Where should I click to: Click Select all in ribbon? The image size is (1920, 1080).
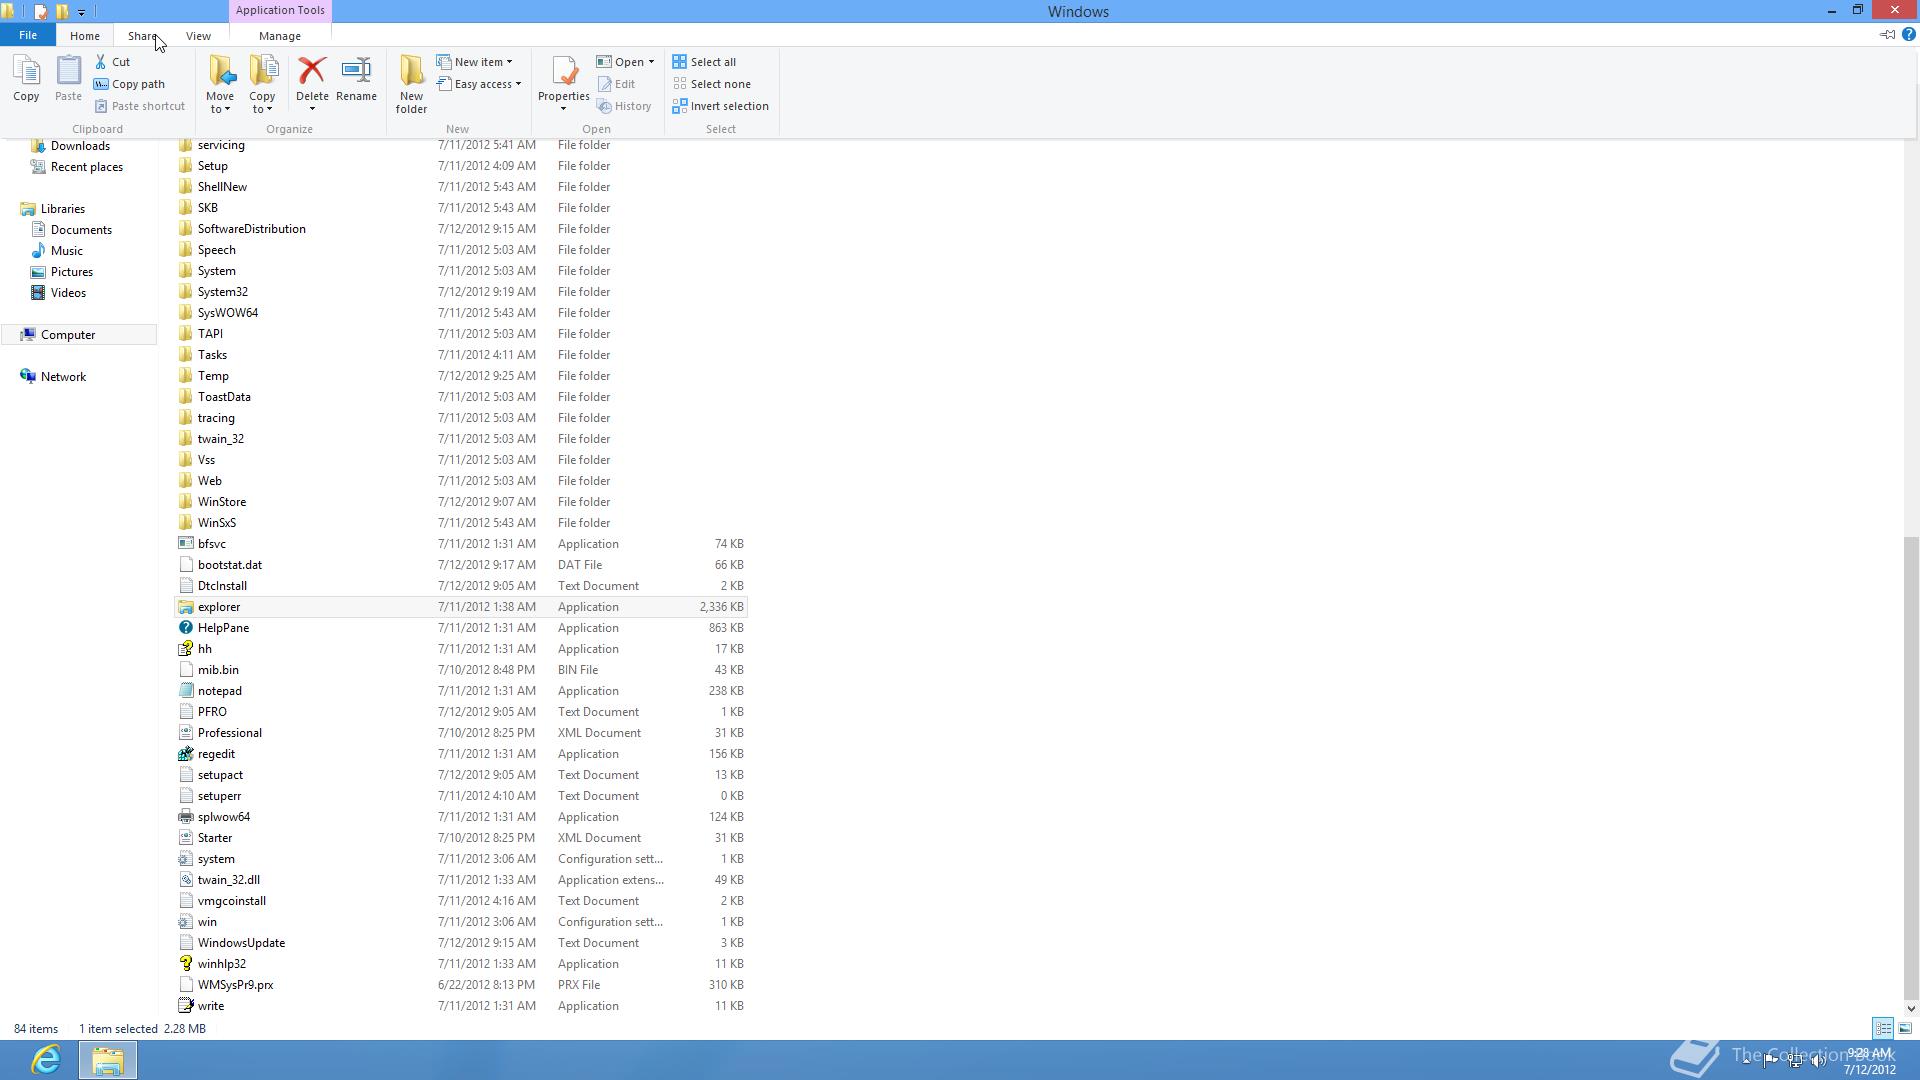pos(704,62)
